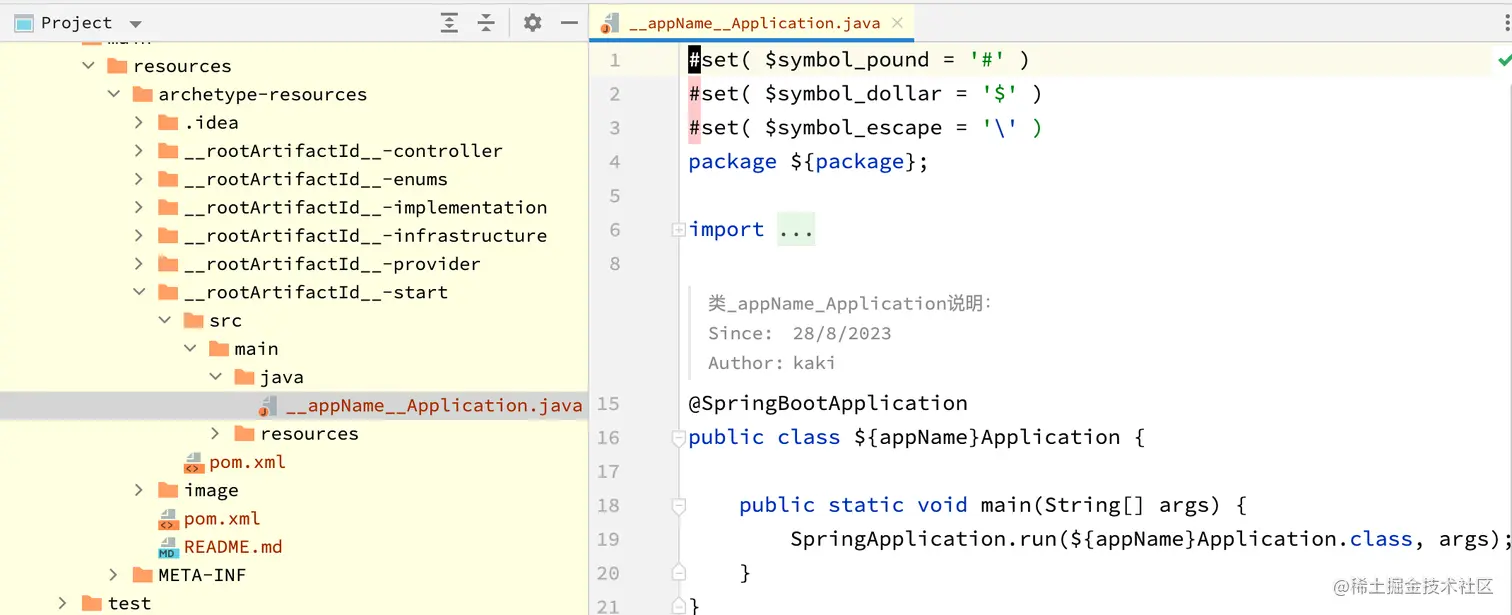The height and width of the screenshot is (615, 1512).
Task: Close the __appName__Application.java tab
Action: coord(897,23)
